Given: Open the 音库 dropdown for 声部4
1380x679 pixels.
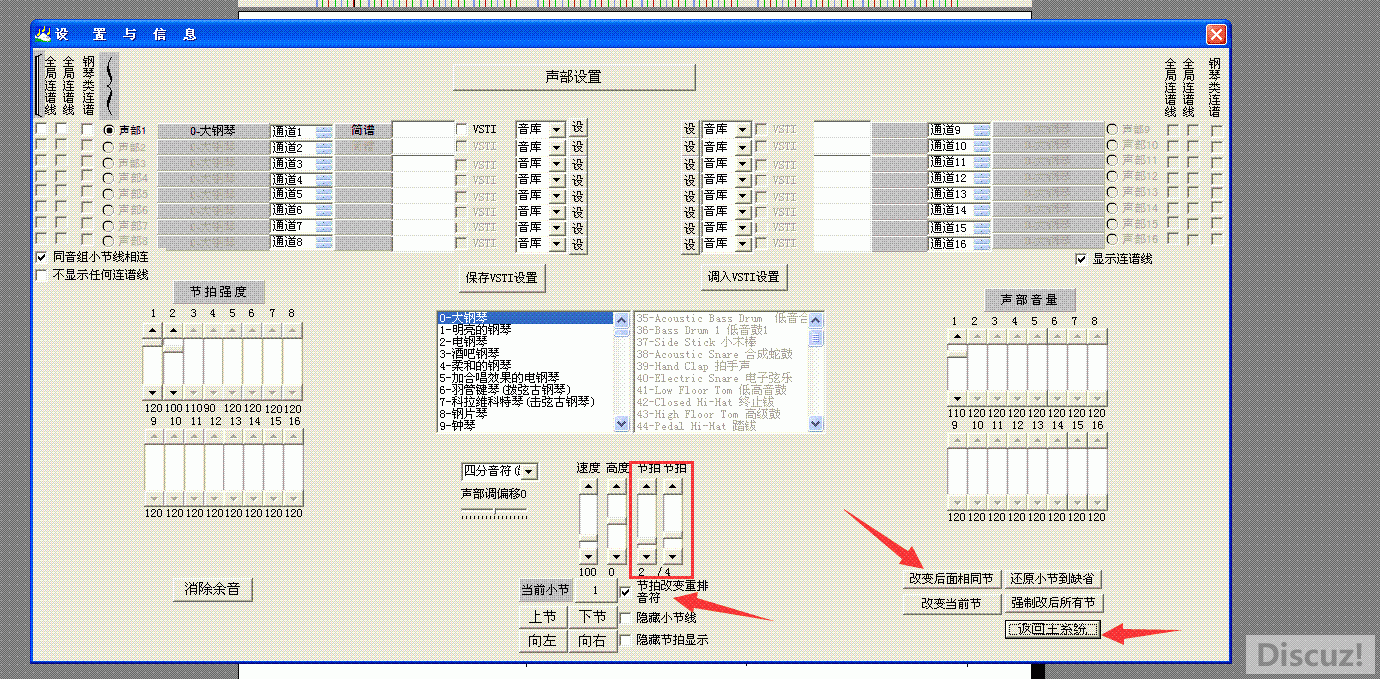Looking at the screenshot, I should pos(556,180).
